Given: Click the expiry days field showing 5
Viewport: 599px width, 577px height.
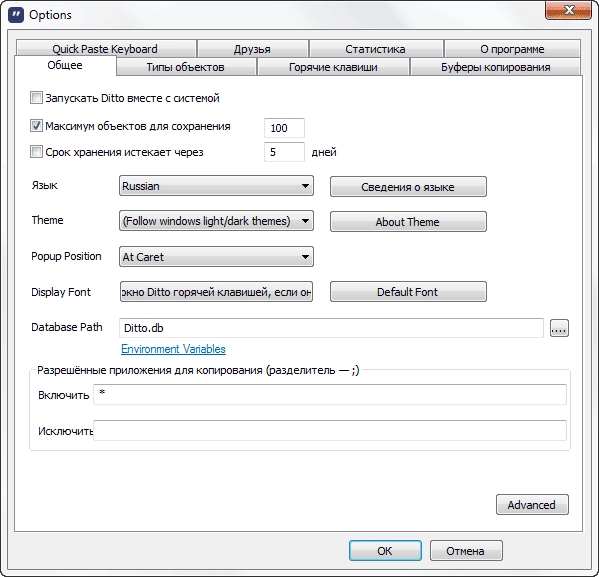Looking at the screenshot, I should tap(284, 152).
